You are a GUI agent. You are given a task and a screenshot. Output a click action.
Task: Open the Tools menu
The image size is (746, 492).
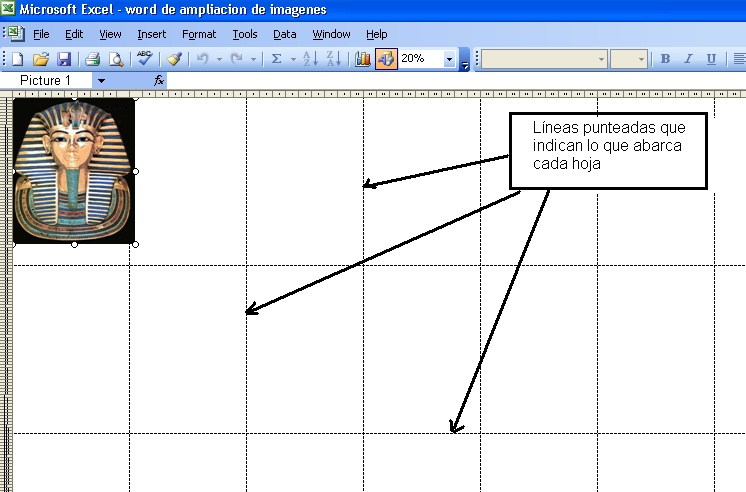coord(245,34)
